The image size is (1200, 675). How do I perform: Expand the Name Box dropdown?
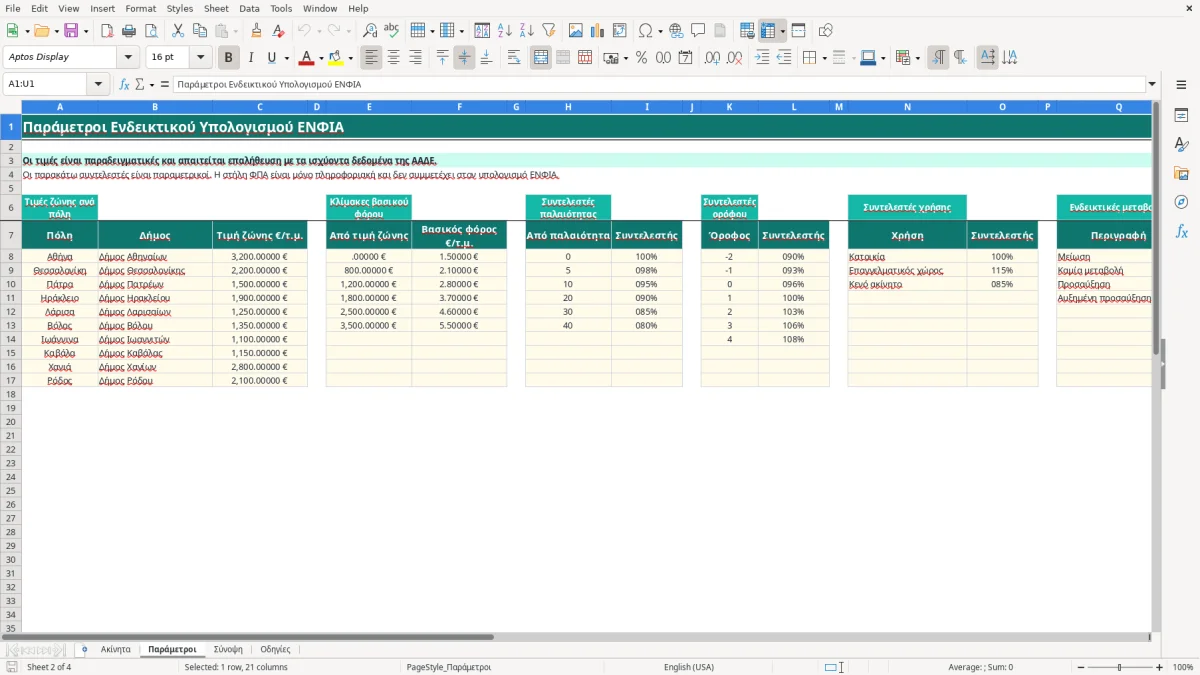[x=98, y=85]
